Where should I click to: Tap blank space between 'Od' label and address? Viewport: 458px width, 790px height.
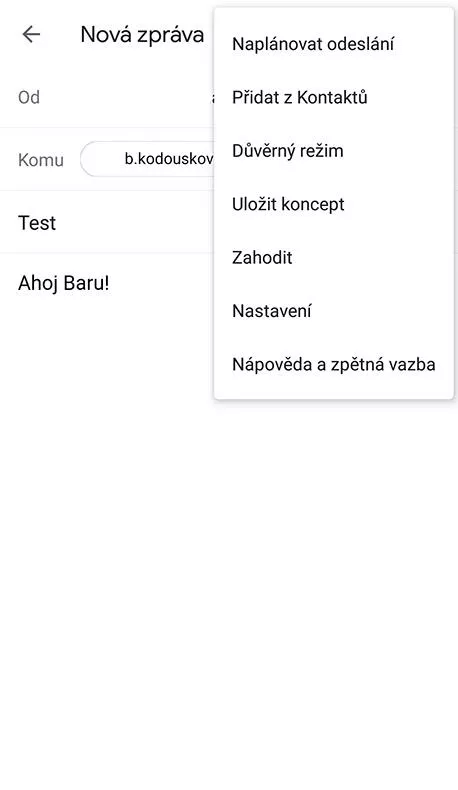coord(125,97)
